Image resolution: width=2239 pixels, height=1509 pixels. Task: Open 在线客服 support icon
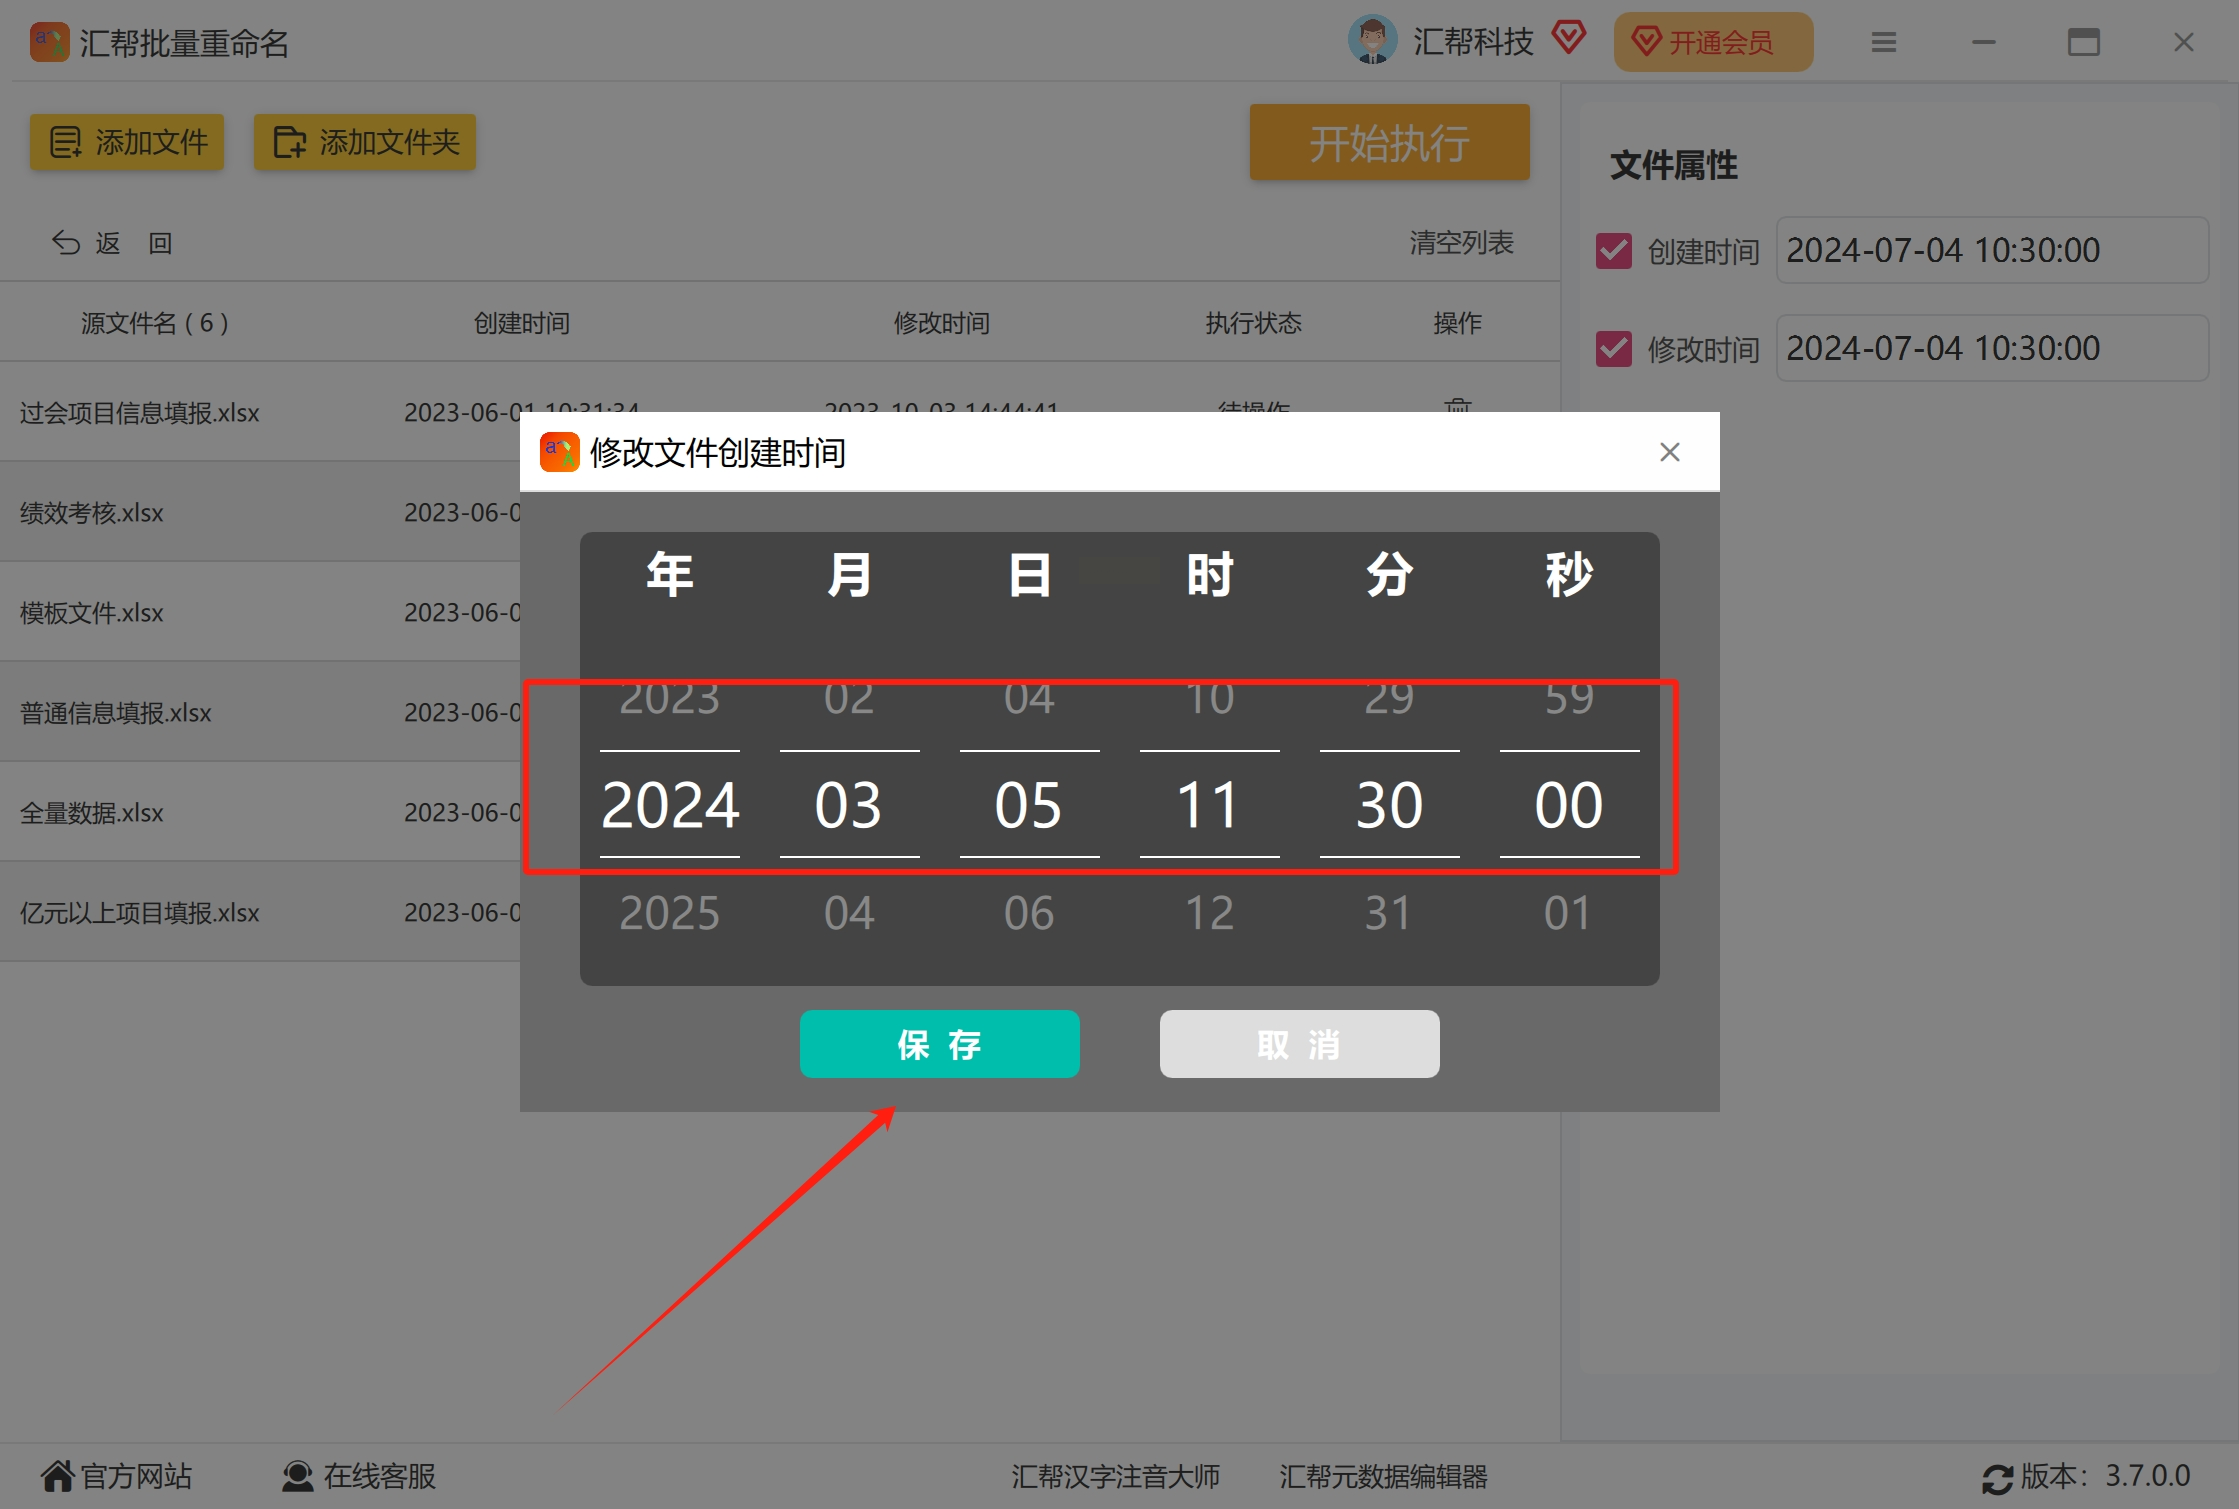[x=297, y=1475]
